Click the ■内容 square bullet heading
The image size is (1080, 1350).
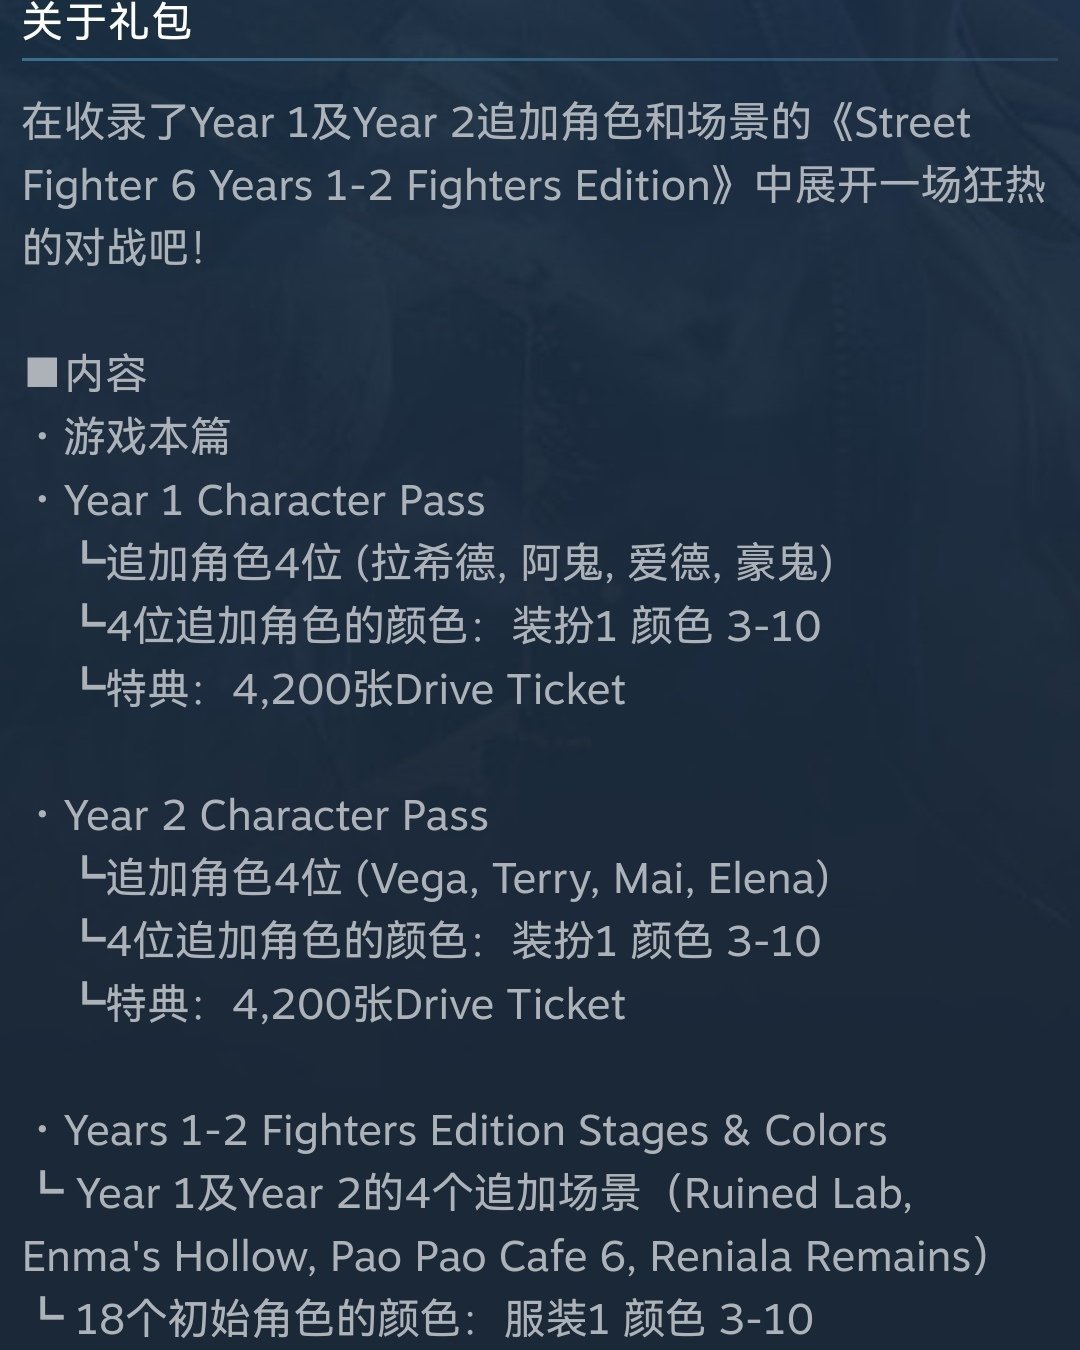click(x=86, y=374)
